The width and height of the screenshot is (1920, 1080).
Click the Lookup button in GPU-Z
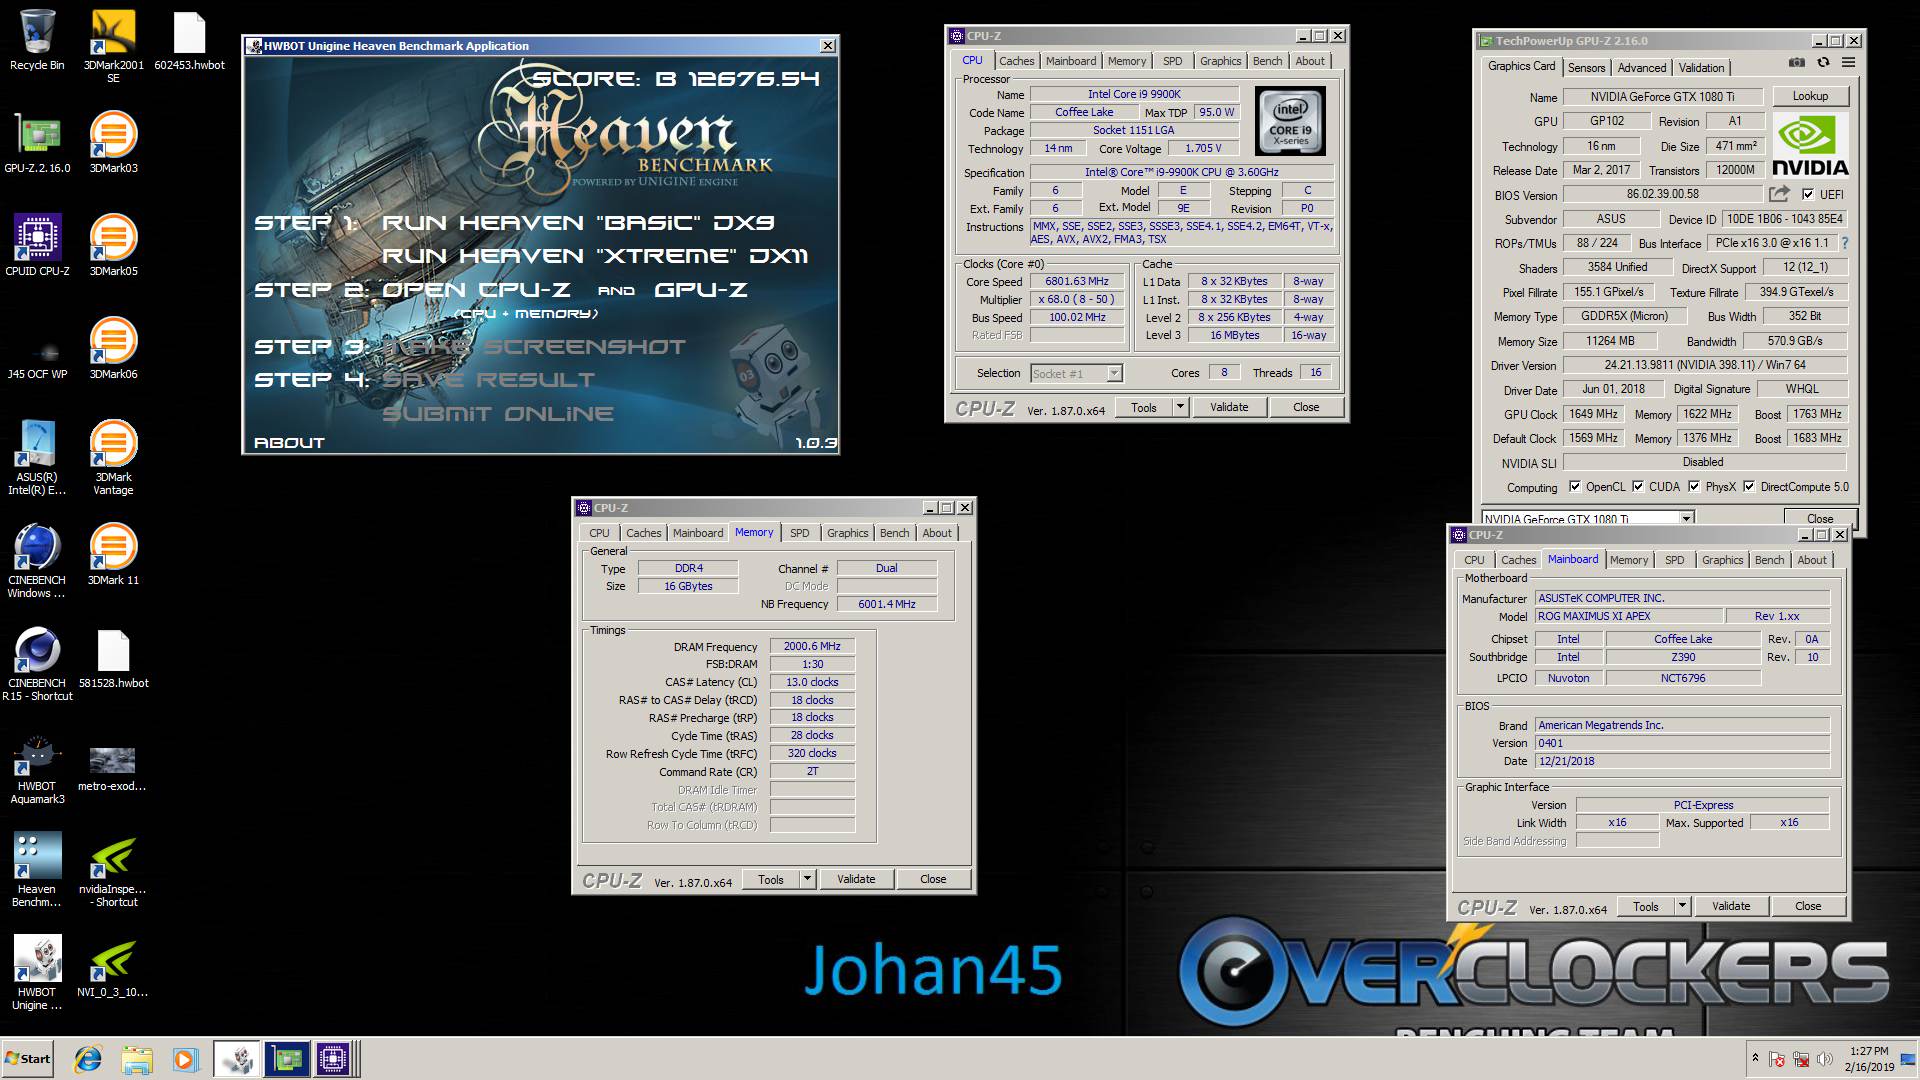[x=1810, y=96]
